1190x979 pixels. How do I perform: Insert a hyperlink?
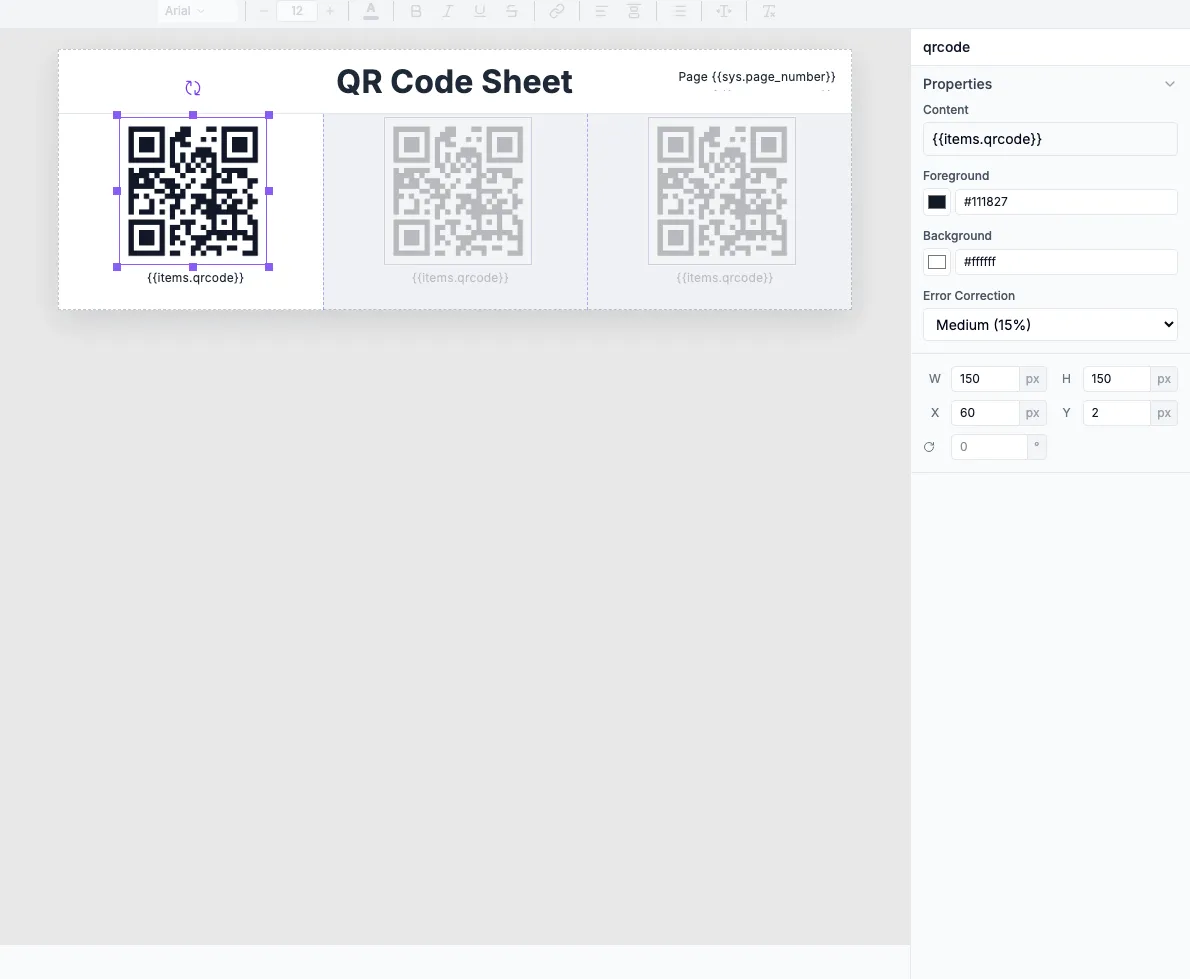click(557, 11)
